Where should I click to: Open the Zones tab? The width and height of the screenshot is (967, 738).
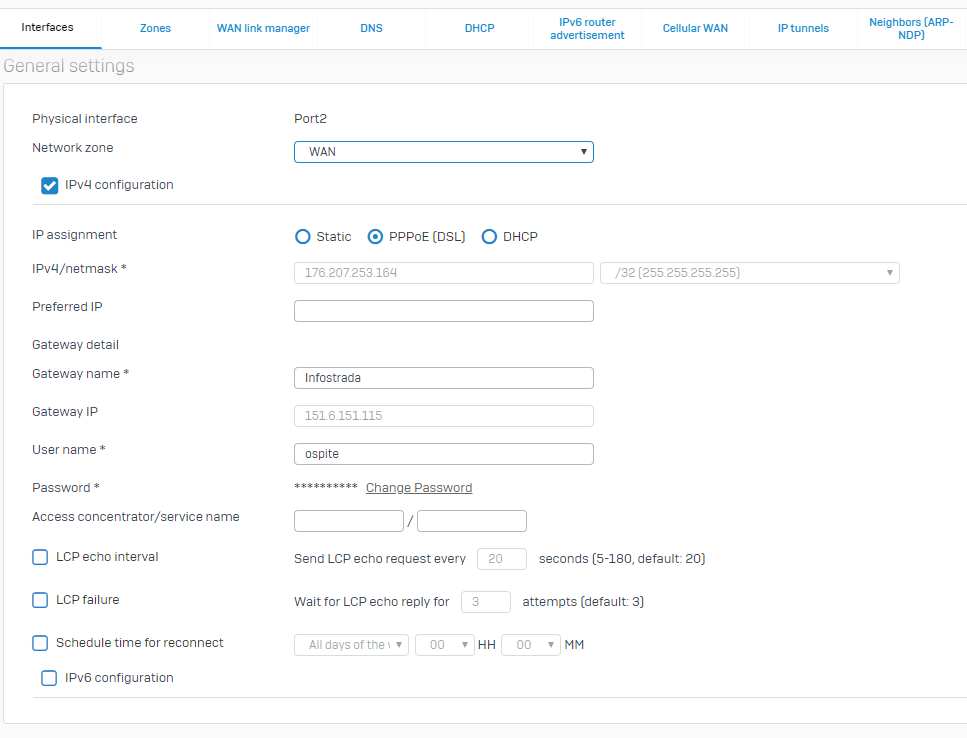(155, 28)
